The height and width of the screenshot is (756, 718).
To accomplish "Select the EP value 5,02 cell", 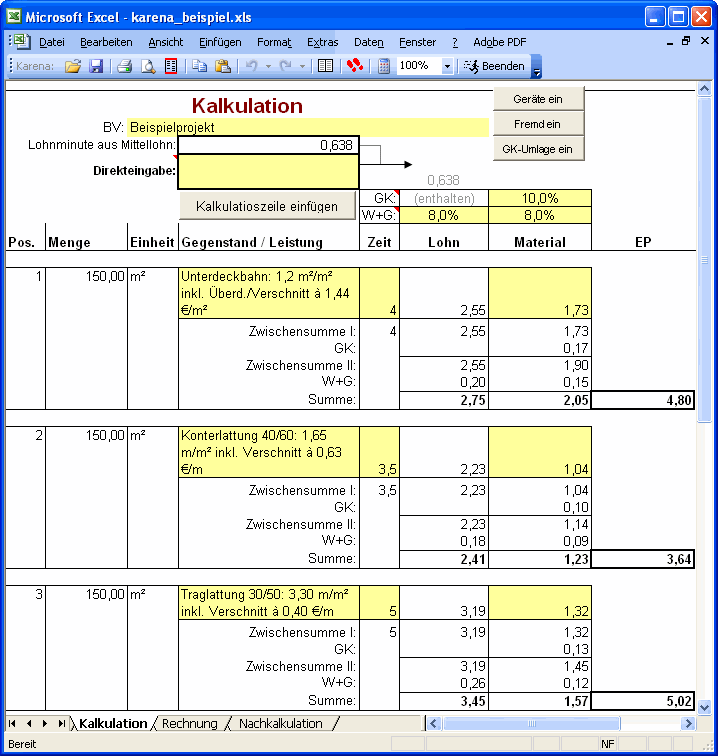I will pyautogui.click(x=643, y=701).
